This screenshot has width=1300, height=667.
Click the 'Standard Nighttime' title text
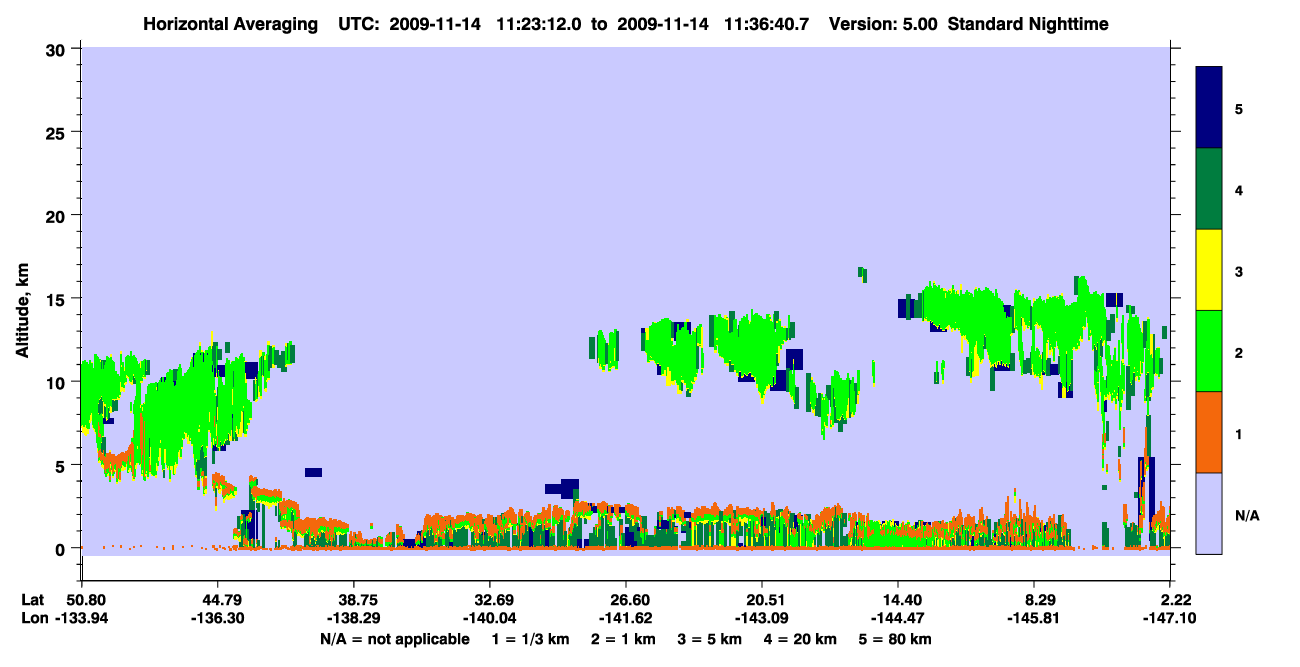coord(1029,24)
